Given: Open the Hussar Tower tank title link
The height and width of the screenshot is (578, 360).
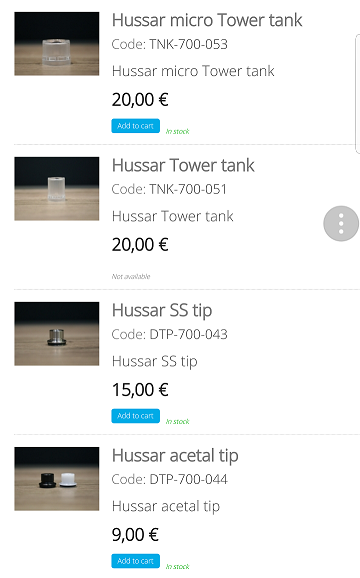Looking at the screenshot, I should coord(183,165).
